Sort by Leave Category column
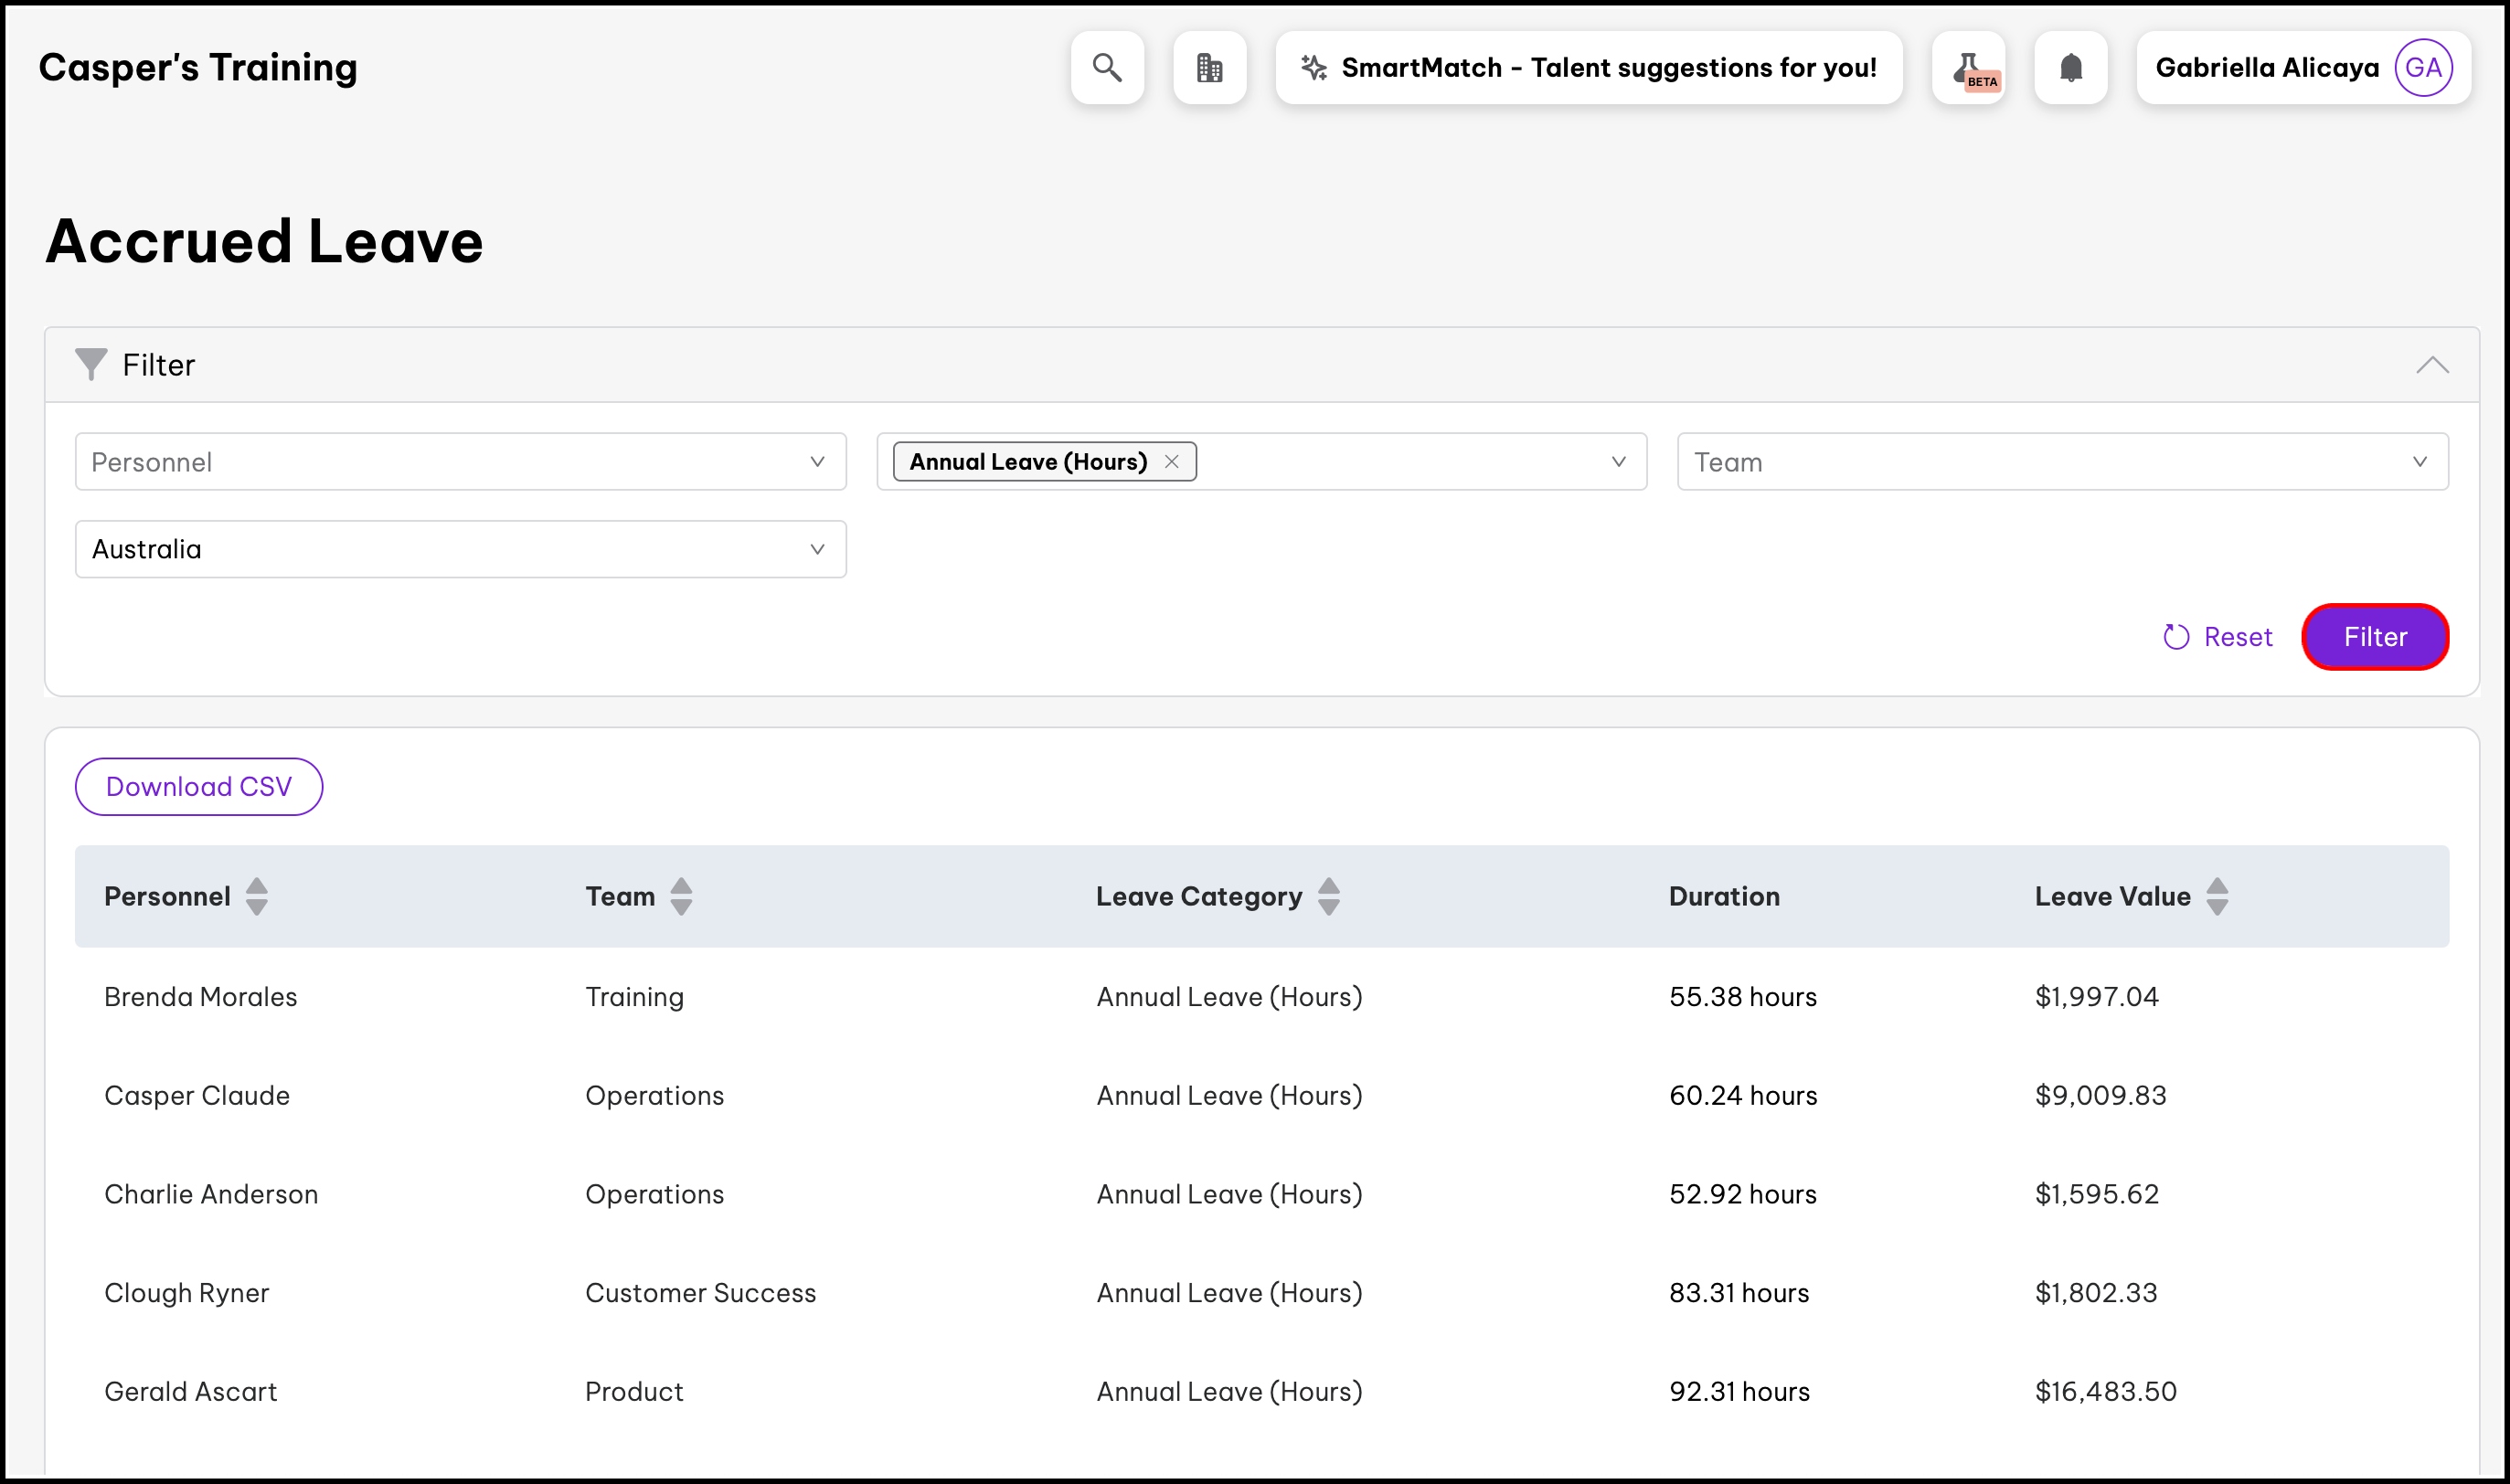2510x1484 pixels. 1328,896
